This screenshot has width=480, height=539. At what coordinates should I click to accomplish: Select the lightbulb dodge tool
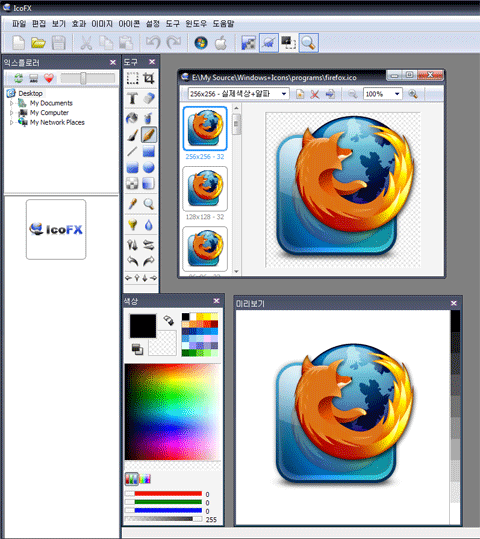132,225
